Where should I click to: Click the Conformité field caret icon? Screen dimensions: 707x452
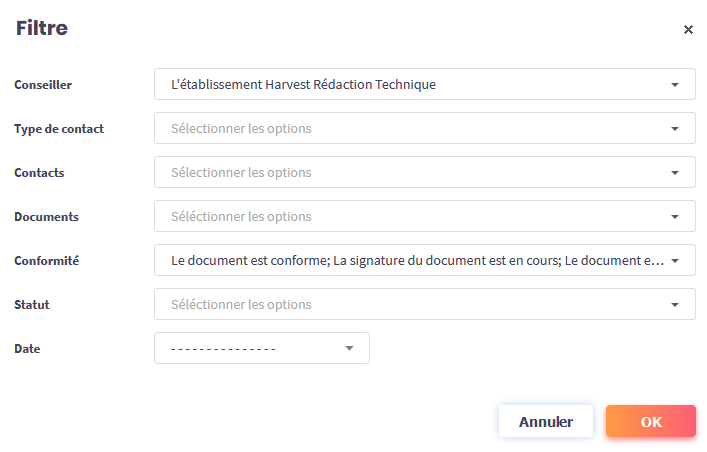[675, 261]
